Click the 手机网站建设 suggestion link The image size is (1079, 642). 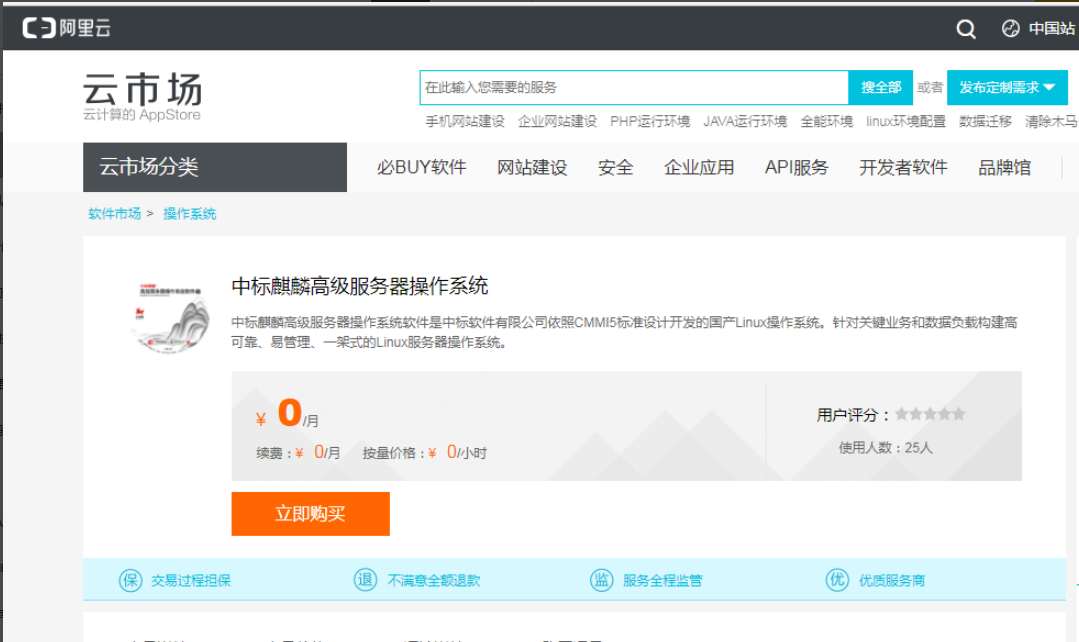(464, 122)
